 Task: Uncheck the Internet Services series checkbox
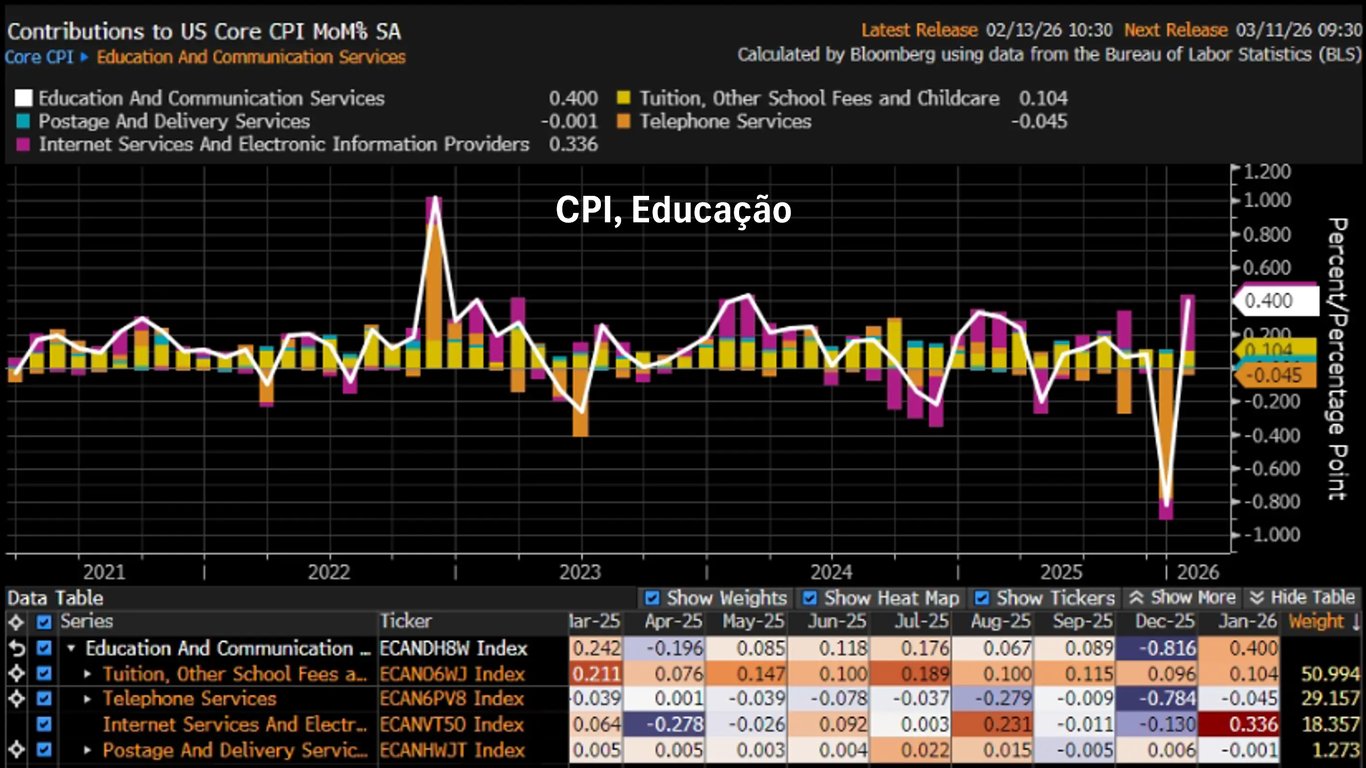pyautogui.click(x=43, y=725)
